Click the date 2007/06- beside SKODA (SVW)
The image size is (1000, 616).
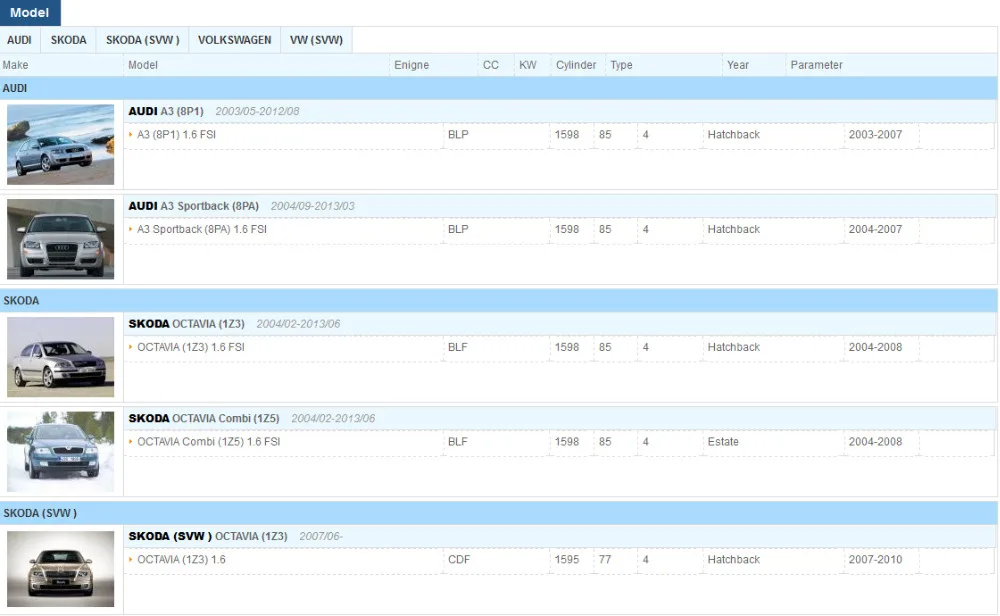point(321,536)
